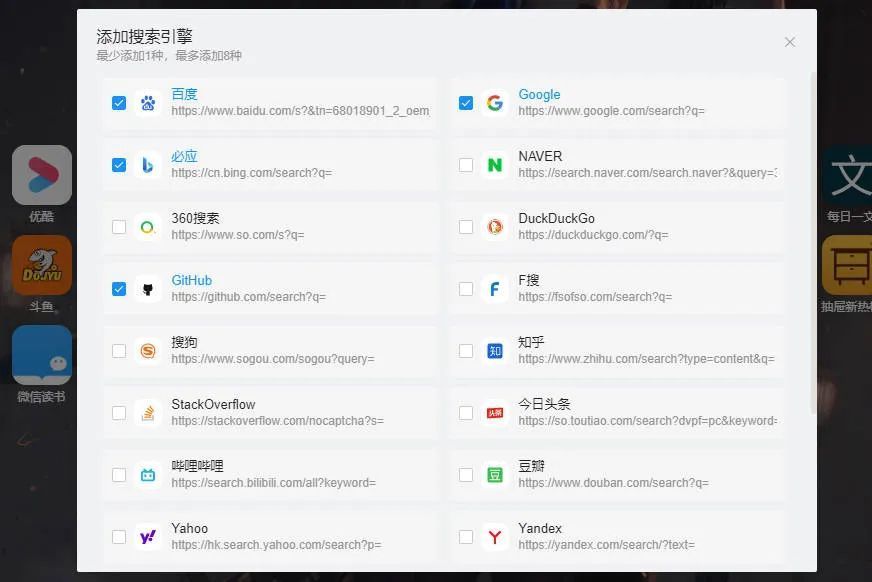This screenshot has height=582, width=872.
Task: Close the 添加搜索引擎 dialog
Action: point(789,42)
